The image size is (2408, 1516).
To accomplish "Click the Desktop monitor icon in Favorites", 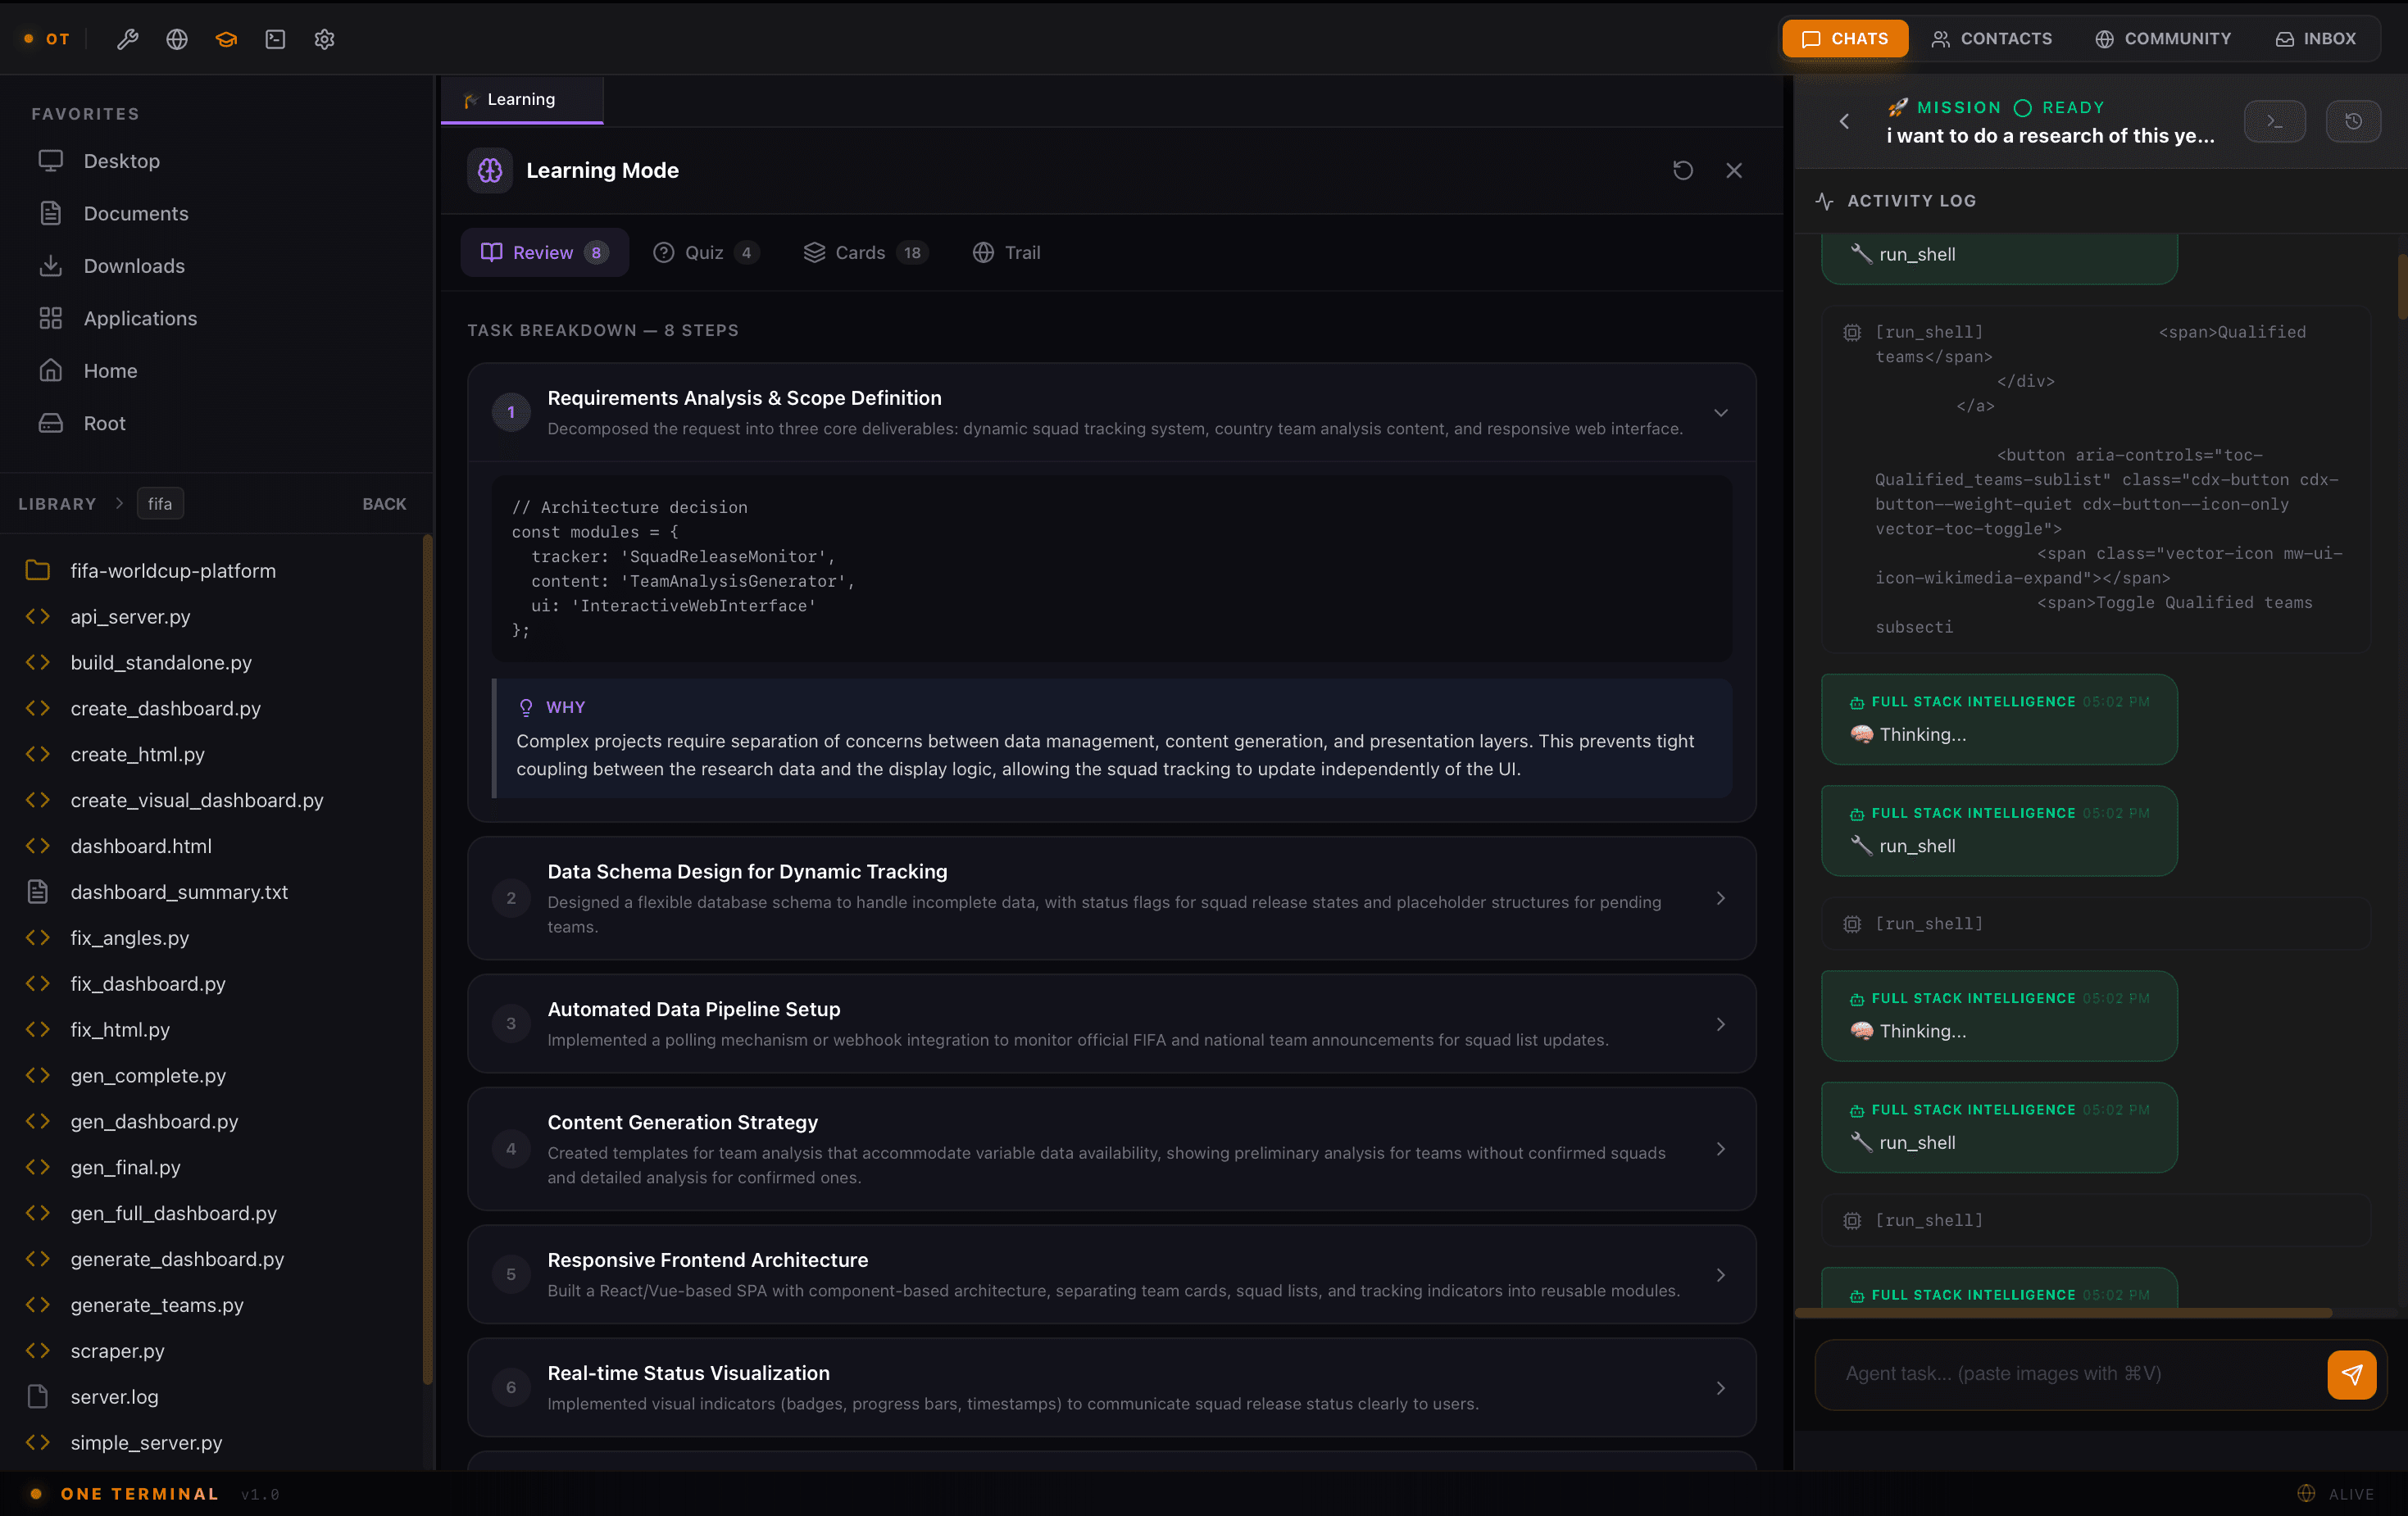I will coord(51,161).
